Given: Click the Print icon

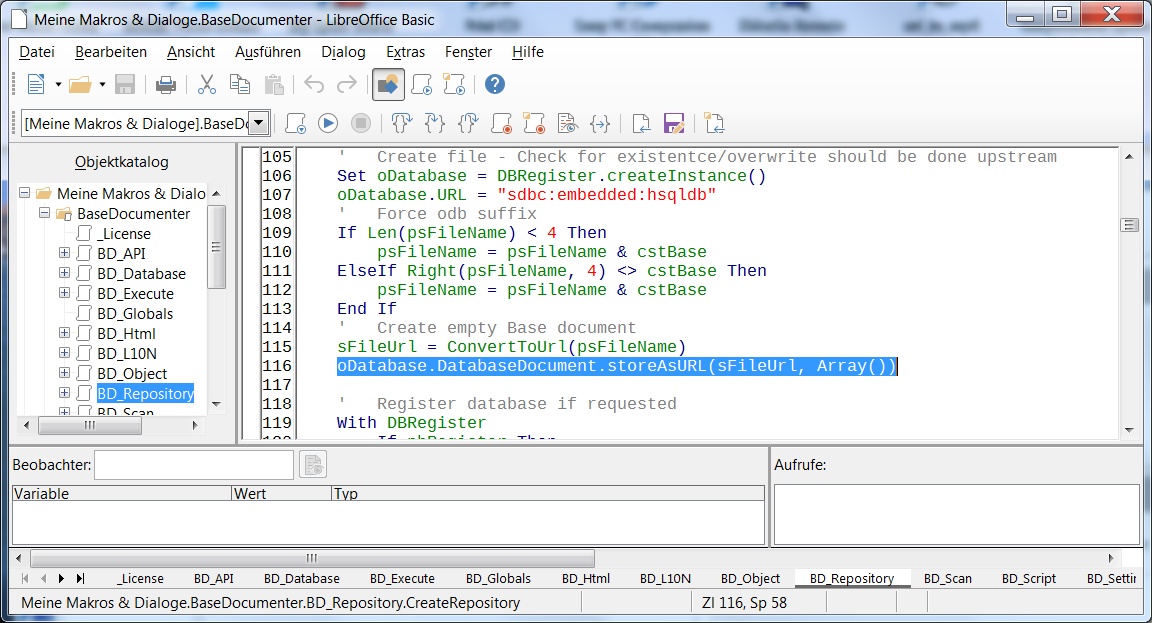Looking at the screenshot, I should click(166, 84).
